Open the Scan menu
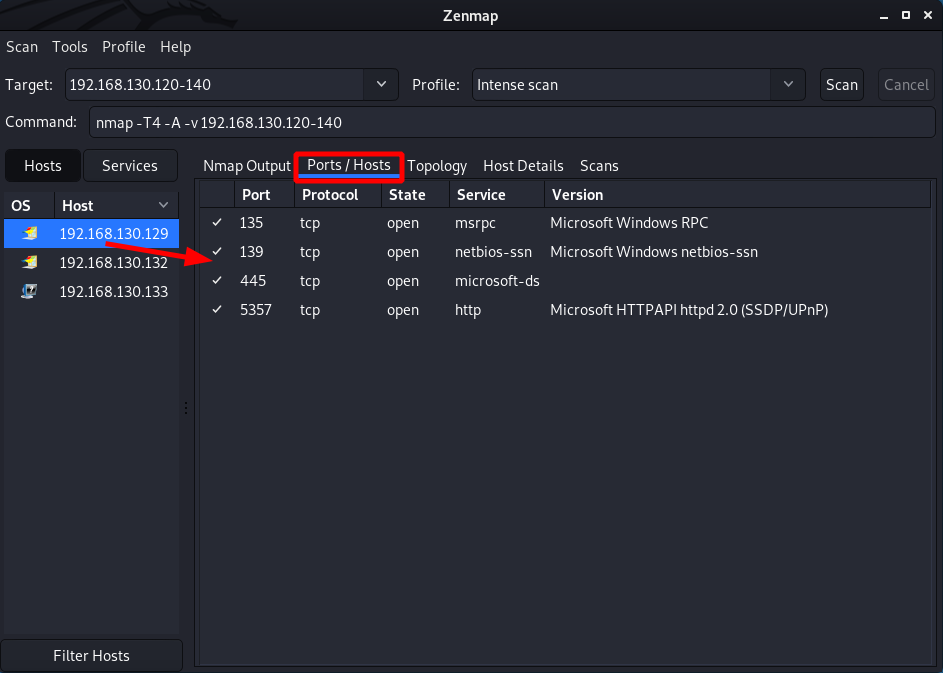943x673 pixels. [22, 47]
